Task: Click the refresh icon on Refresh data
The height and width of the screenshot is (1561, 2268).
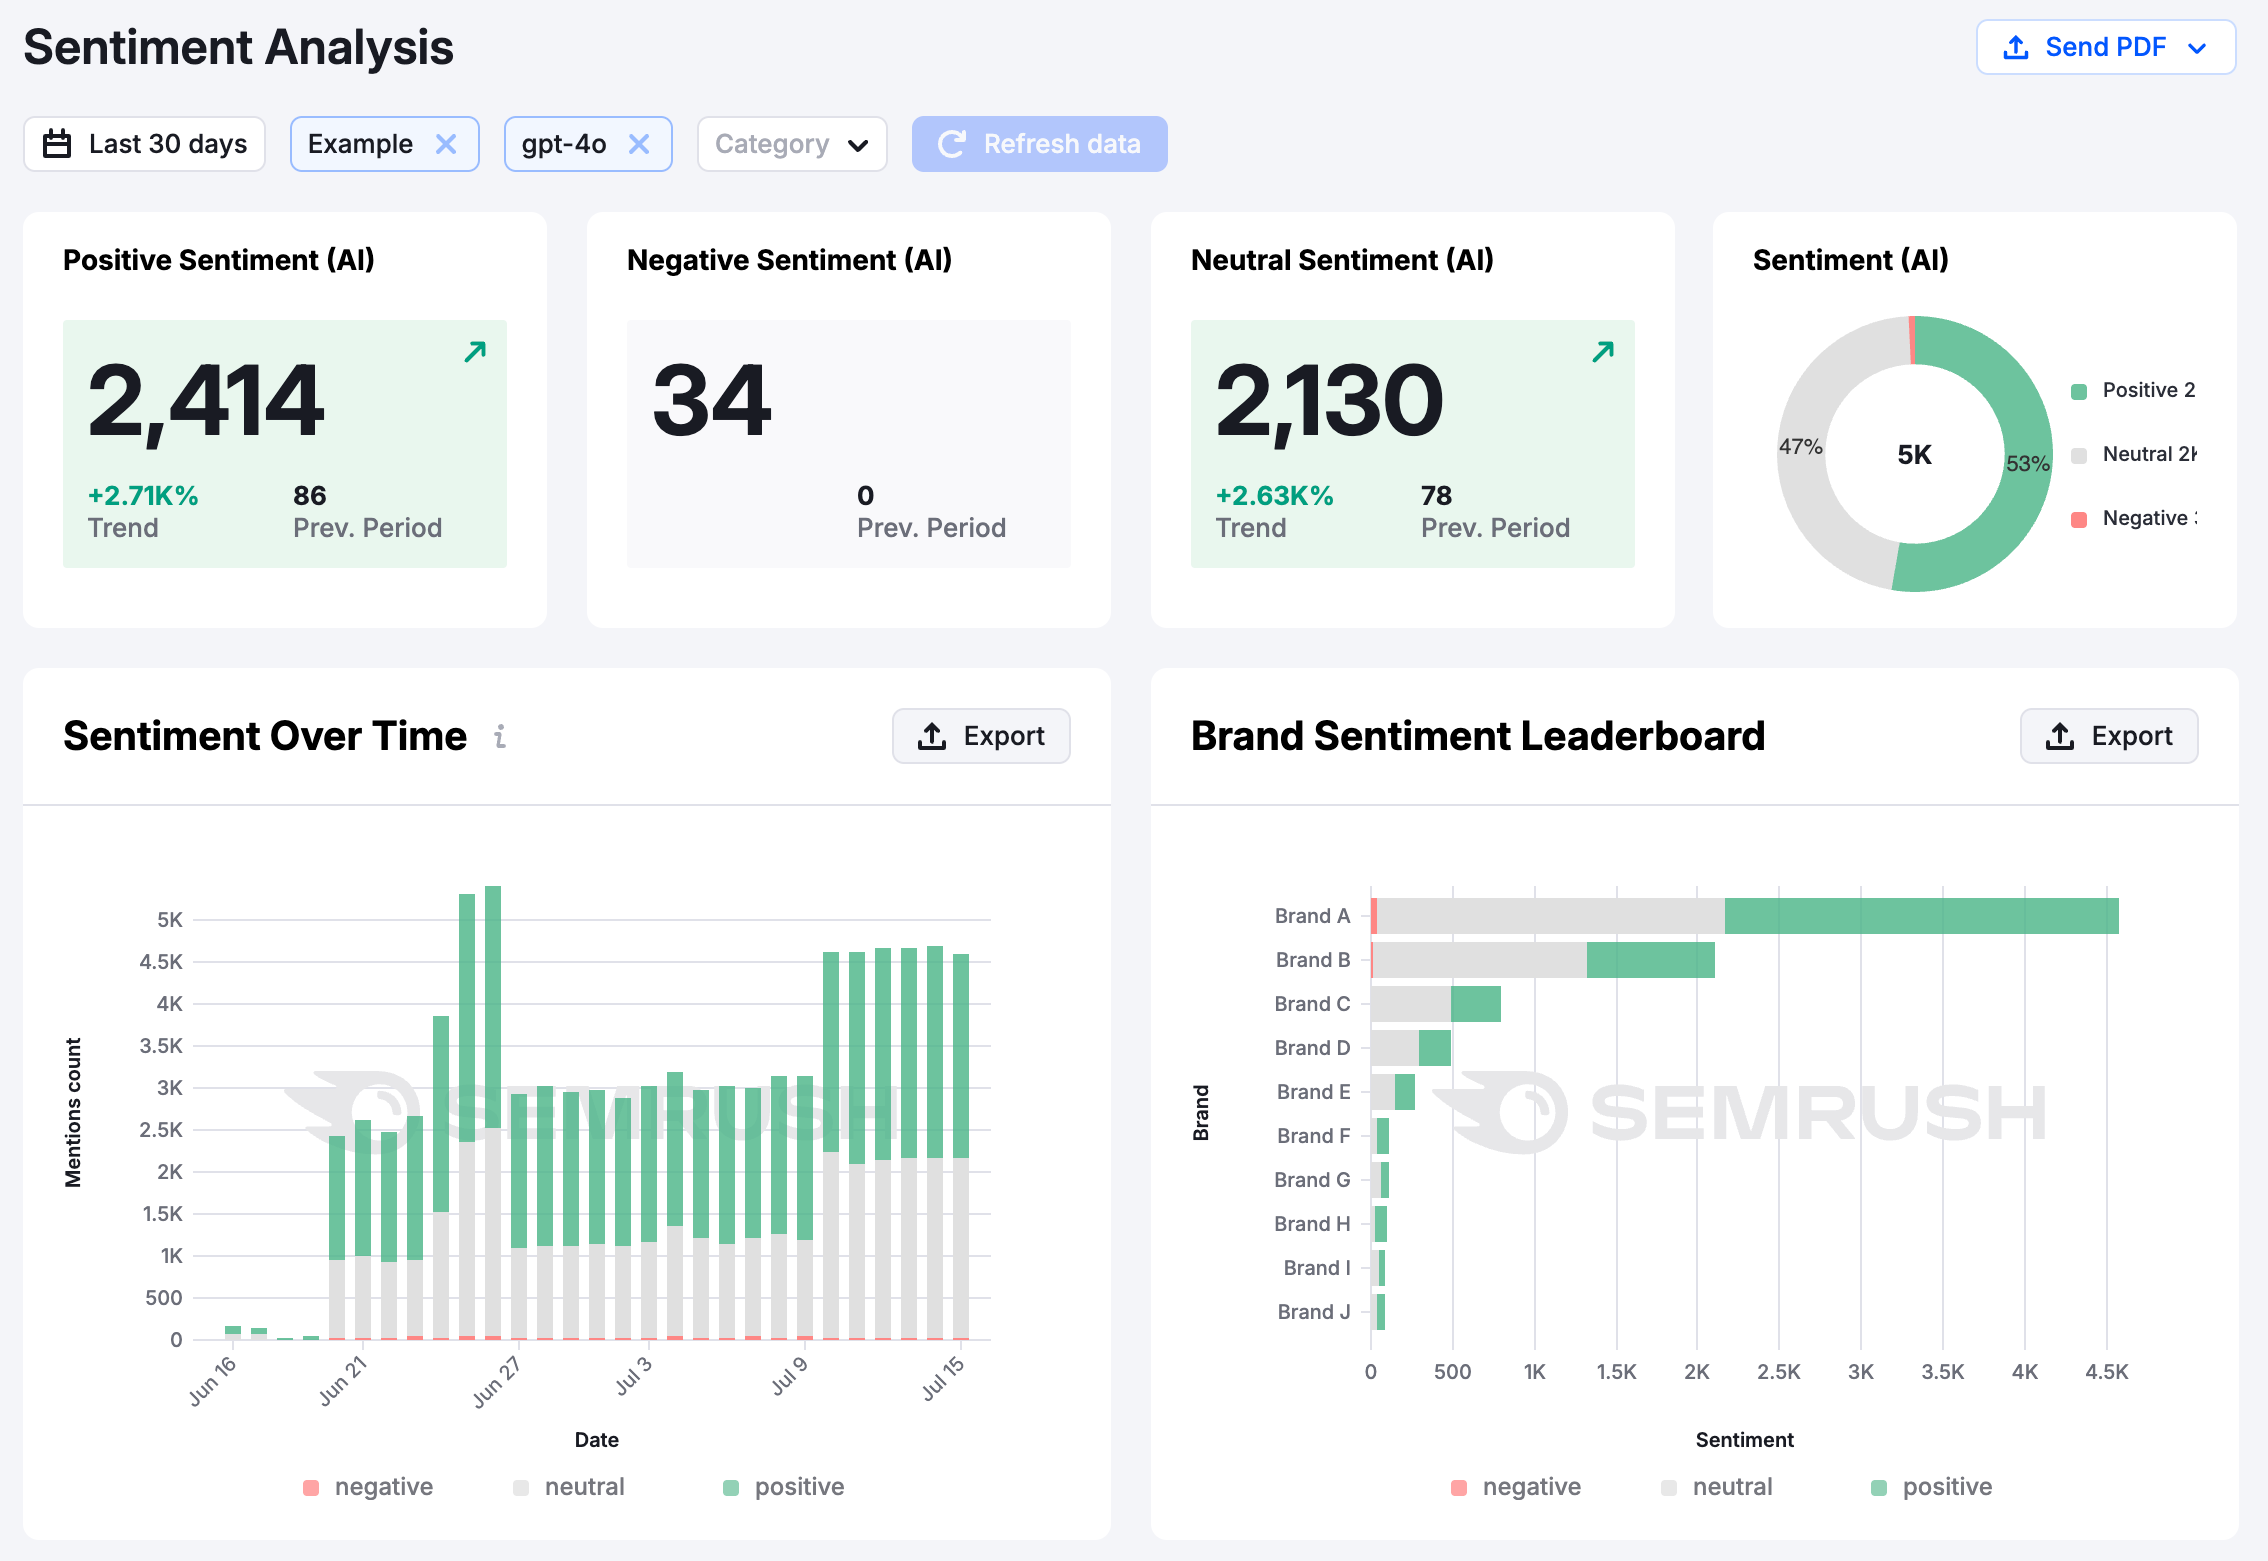Action: (953, 143)
